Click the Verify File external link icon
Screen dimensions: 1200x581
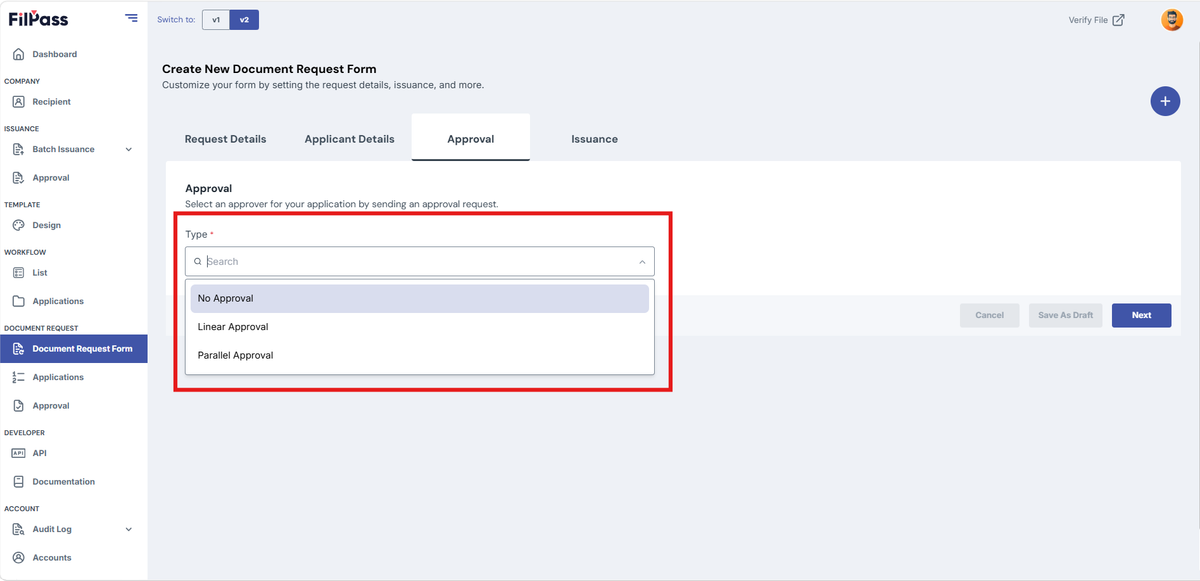tap(1118, 20)
